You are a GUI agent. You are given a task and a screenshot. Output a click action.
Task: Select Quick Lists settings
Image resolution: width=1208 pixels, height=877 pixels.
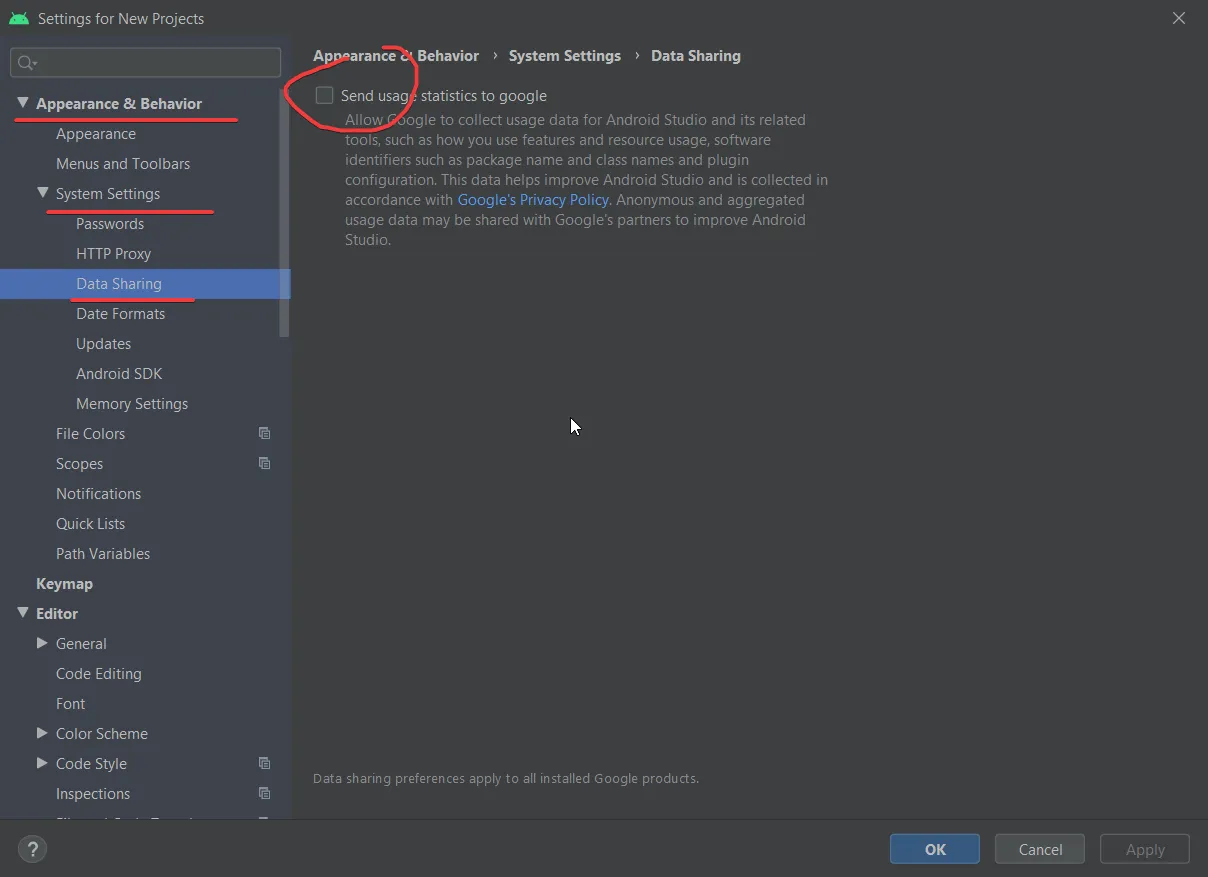click(91, 523)
